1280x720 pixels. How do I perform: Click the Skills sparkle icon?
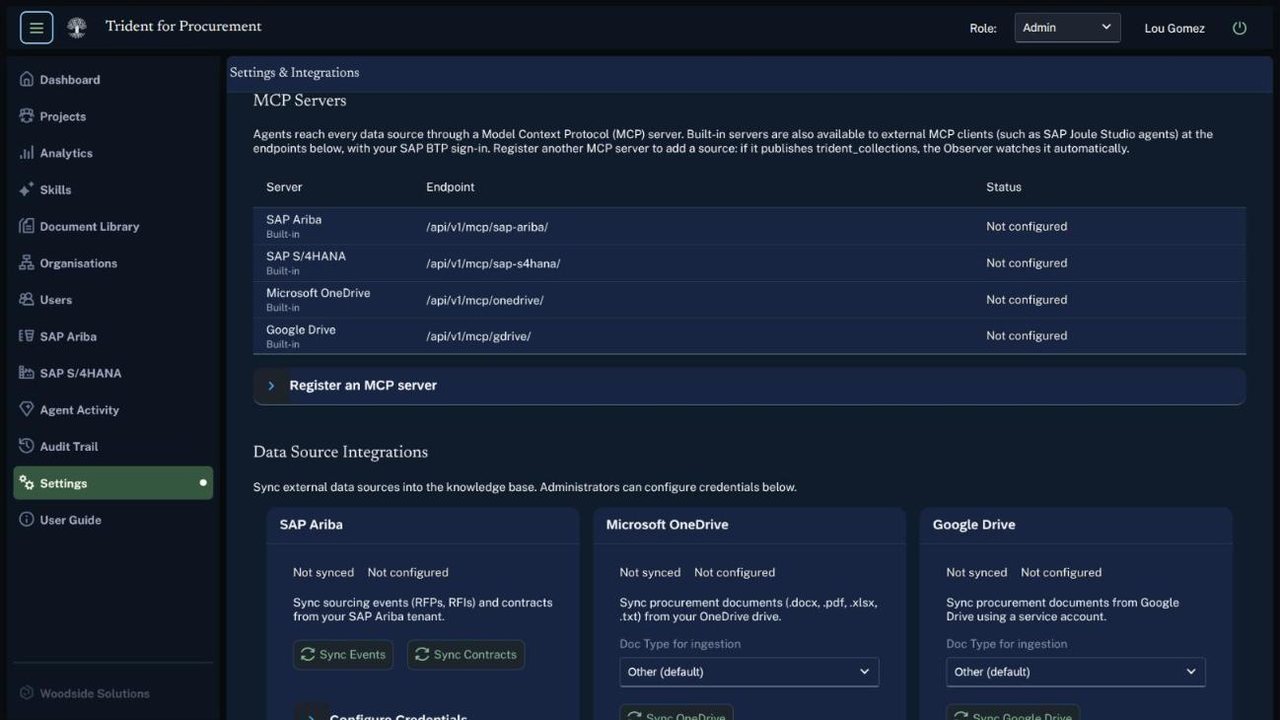point(27,189)
